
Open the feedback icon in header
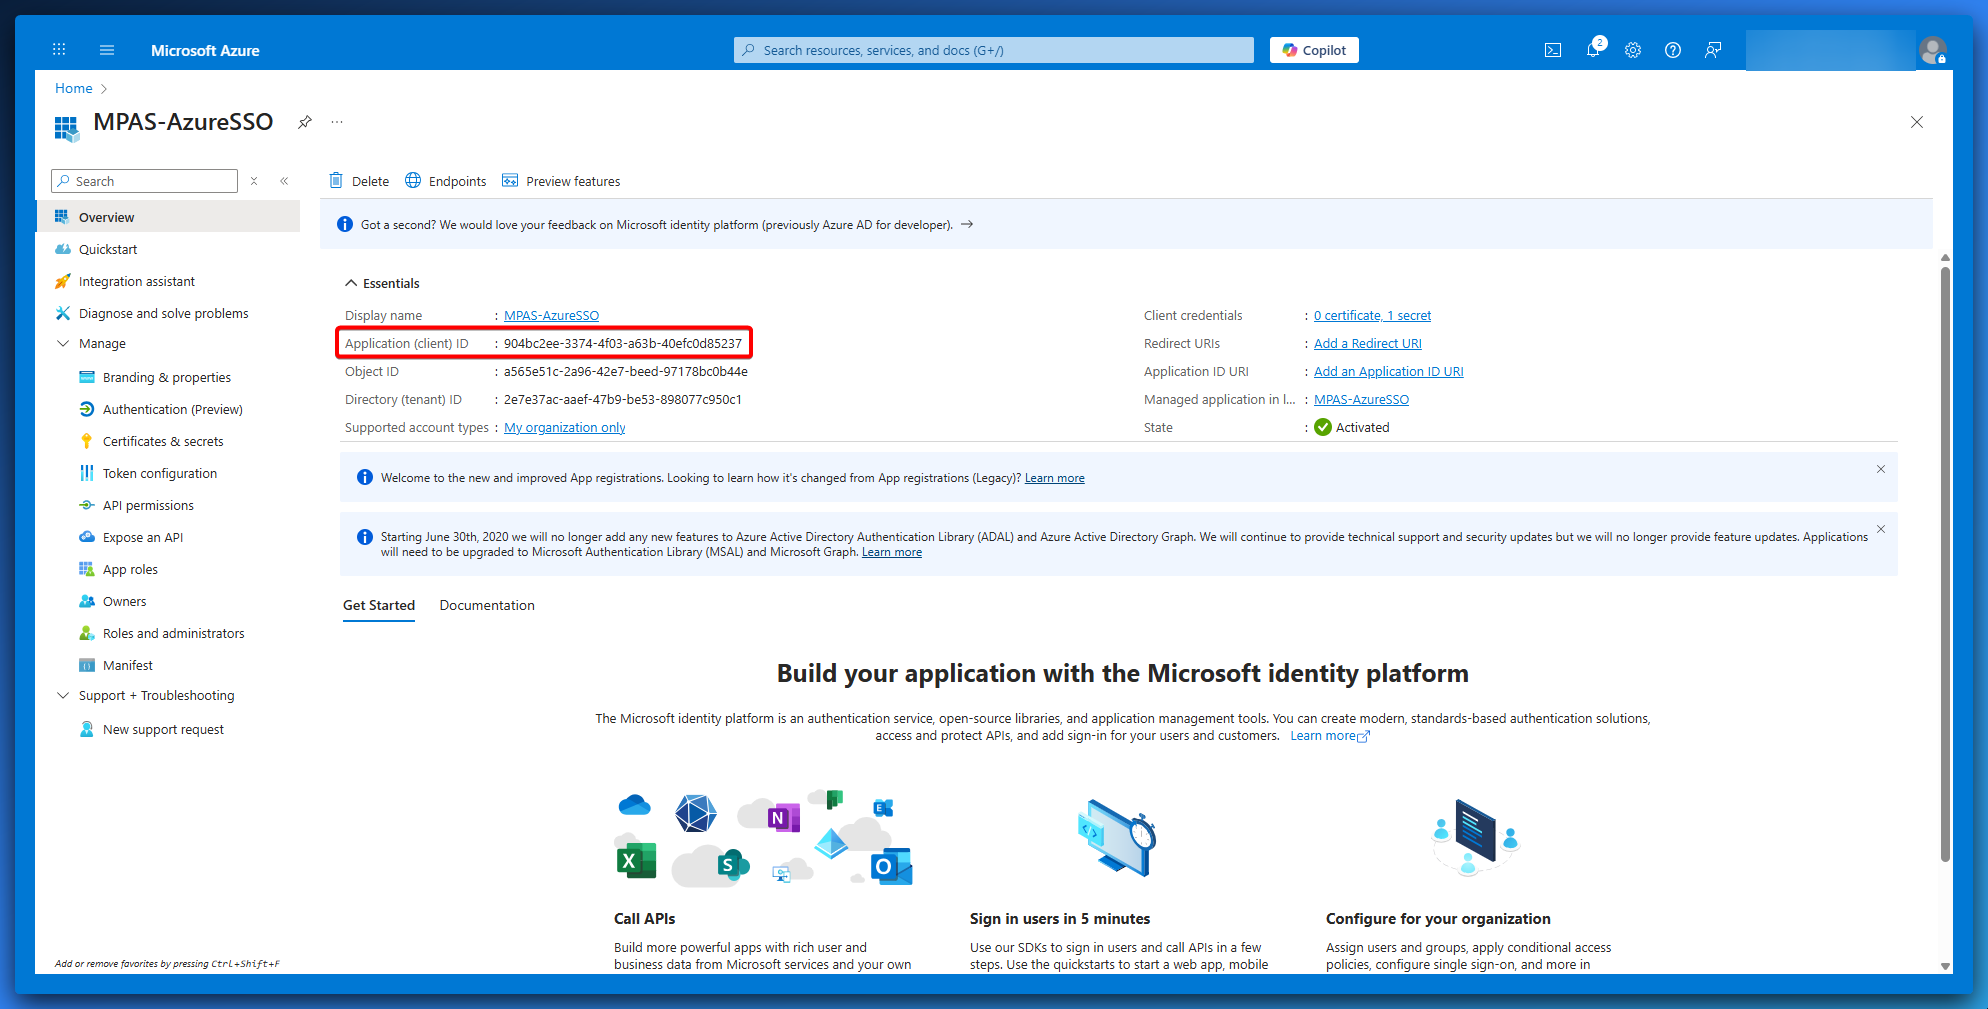1713,50
